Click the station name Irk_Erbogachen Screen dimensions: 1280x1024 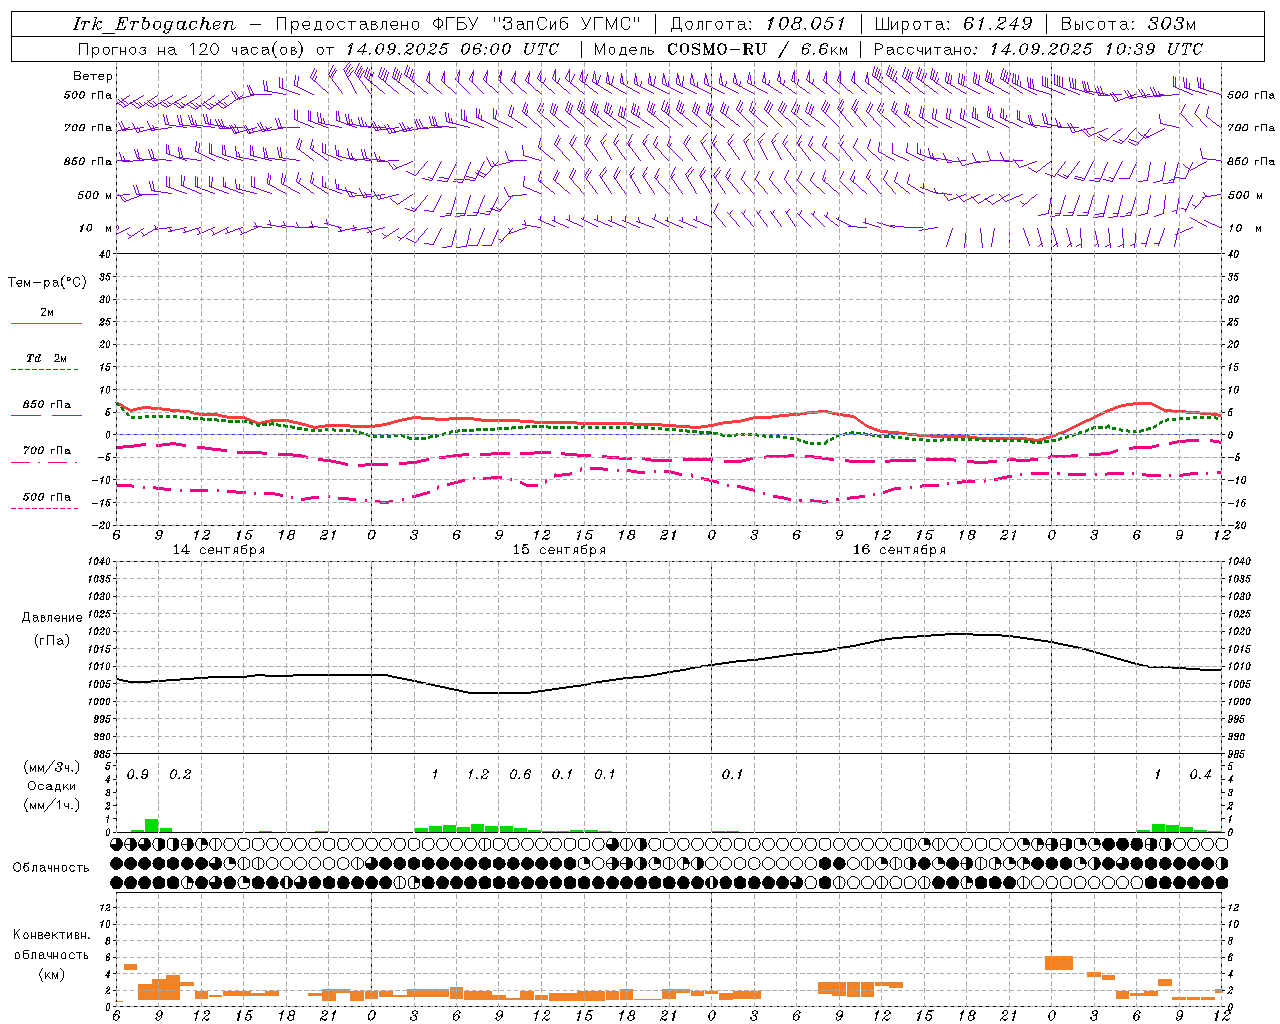pyautogui.click(x=154, y=24)
